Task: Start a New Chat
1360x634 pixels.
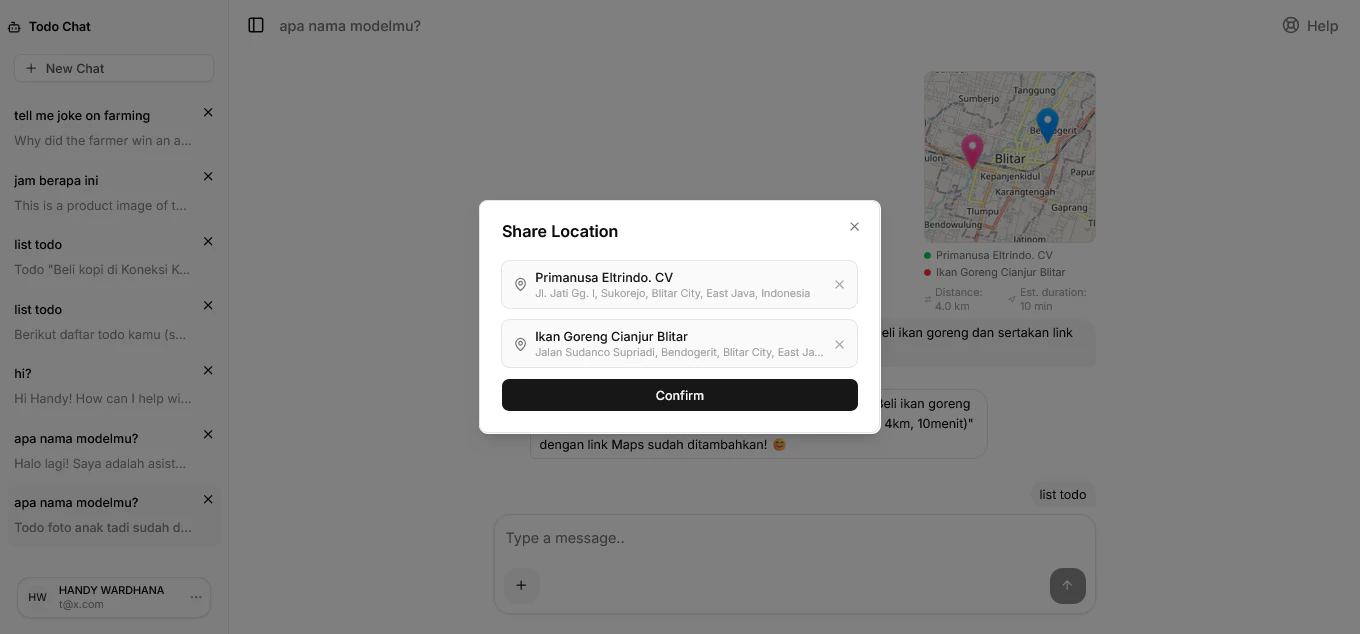Action: tap(114, 68)
